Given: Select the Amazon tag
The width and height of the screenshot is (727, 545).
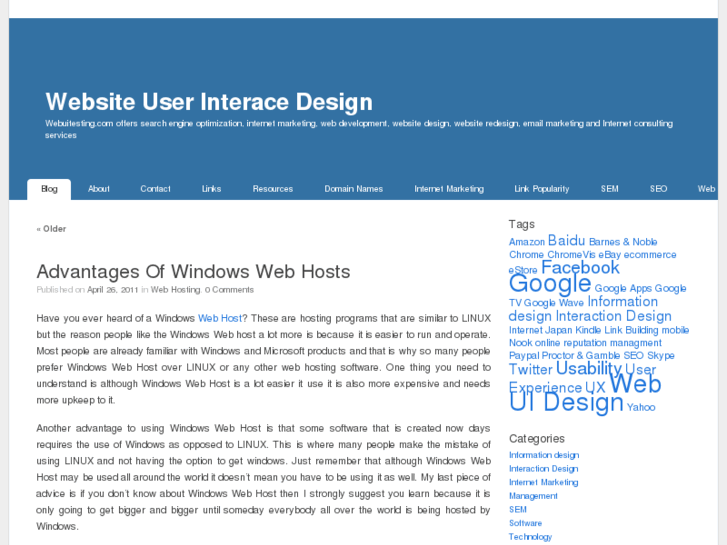Looking at the screenshot, I should 527,242.
